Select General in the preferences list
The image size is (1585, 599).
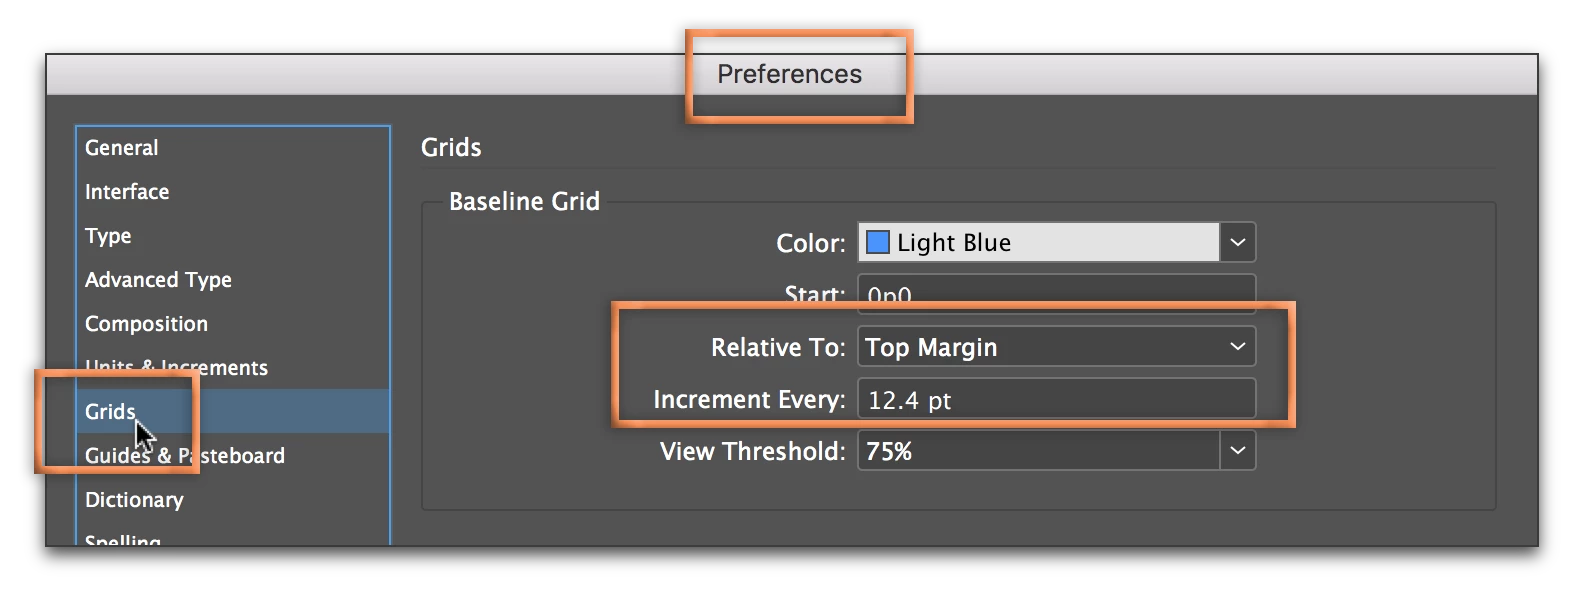point(122,148)
